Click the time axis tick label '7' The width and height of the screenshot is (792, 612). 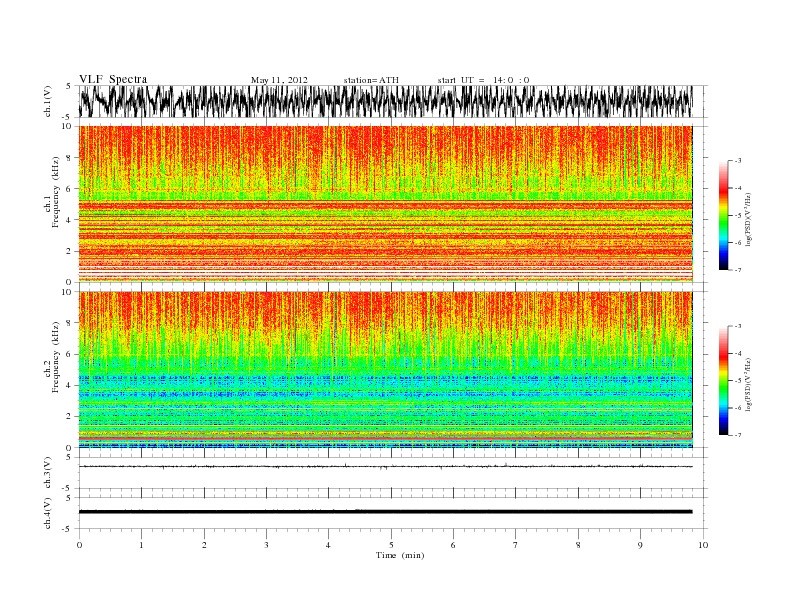tap(516, 545)
